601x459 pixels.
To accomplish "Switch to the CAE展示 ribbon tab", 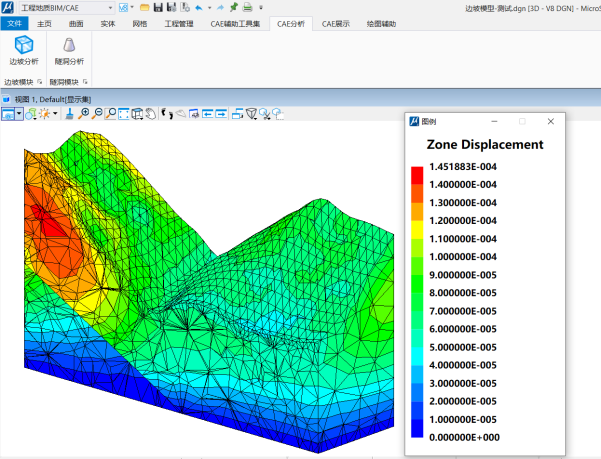I will click(336, 22).
